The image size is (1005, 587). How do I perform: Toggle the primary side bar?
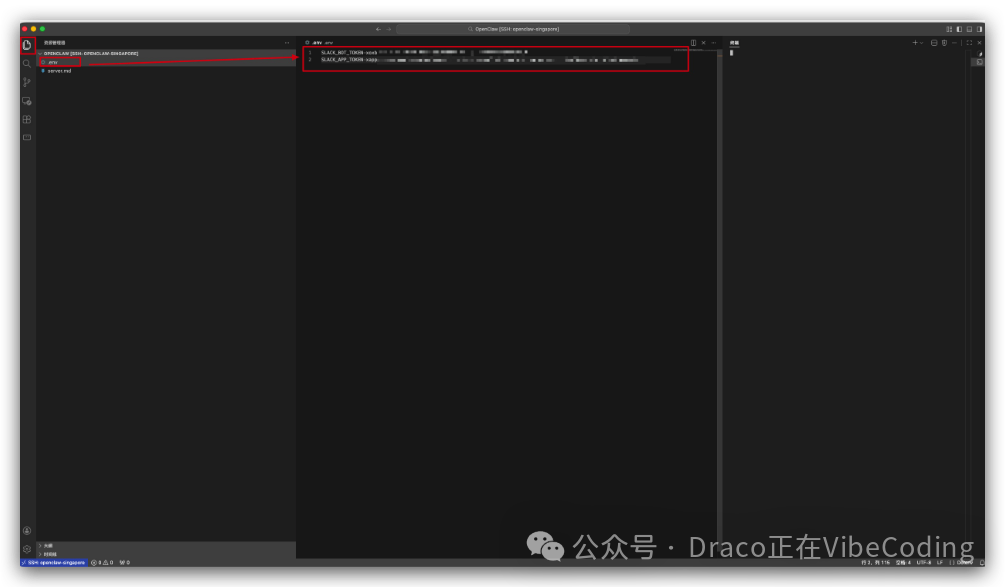pos(959,29)
